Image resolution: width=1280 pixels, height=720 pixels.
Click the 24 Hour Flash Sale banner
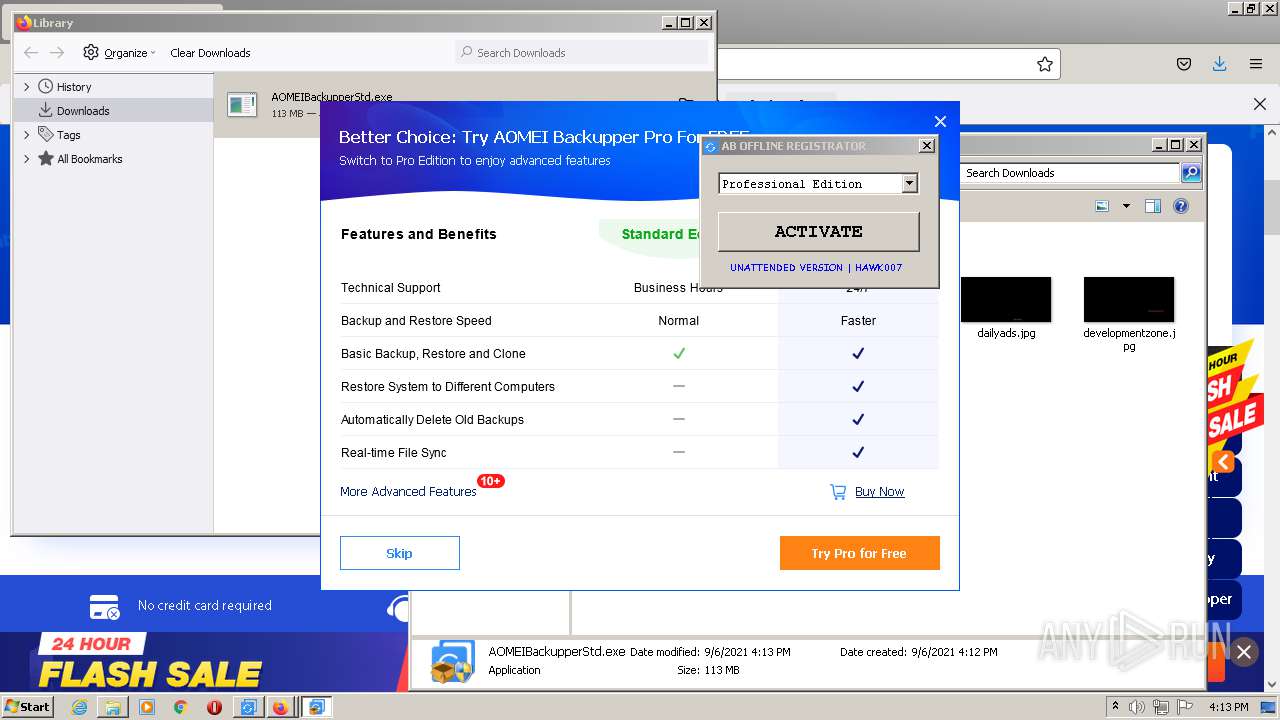coord(150,661)
